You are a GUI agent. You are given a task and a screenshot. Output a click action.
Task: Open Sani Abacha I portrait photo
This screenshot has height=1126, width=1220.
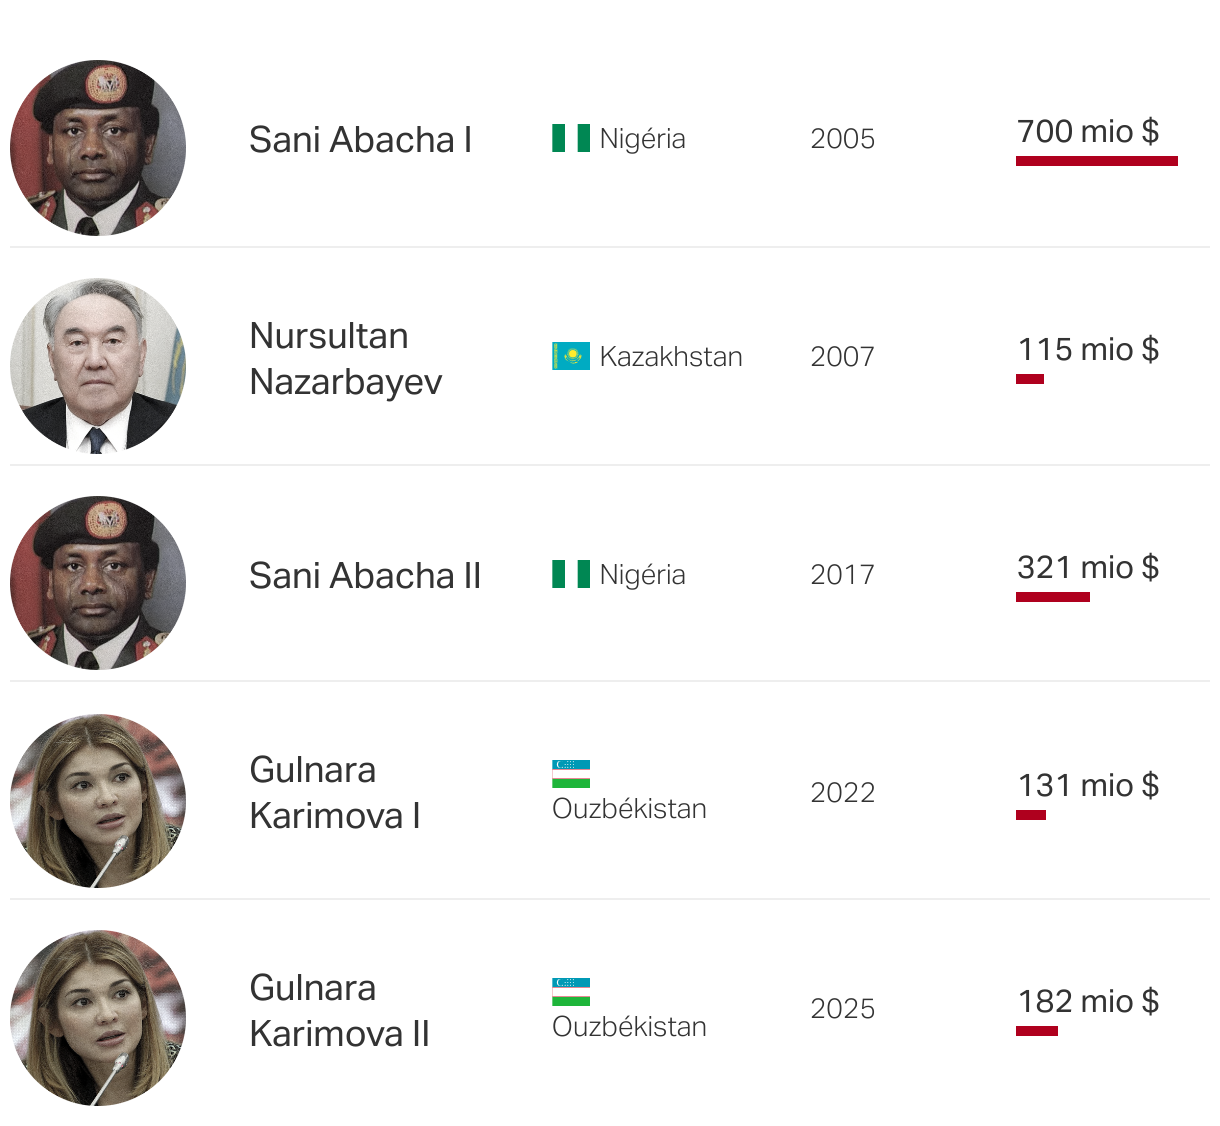pyautogui.click(x=98, y=148)
